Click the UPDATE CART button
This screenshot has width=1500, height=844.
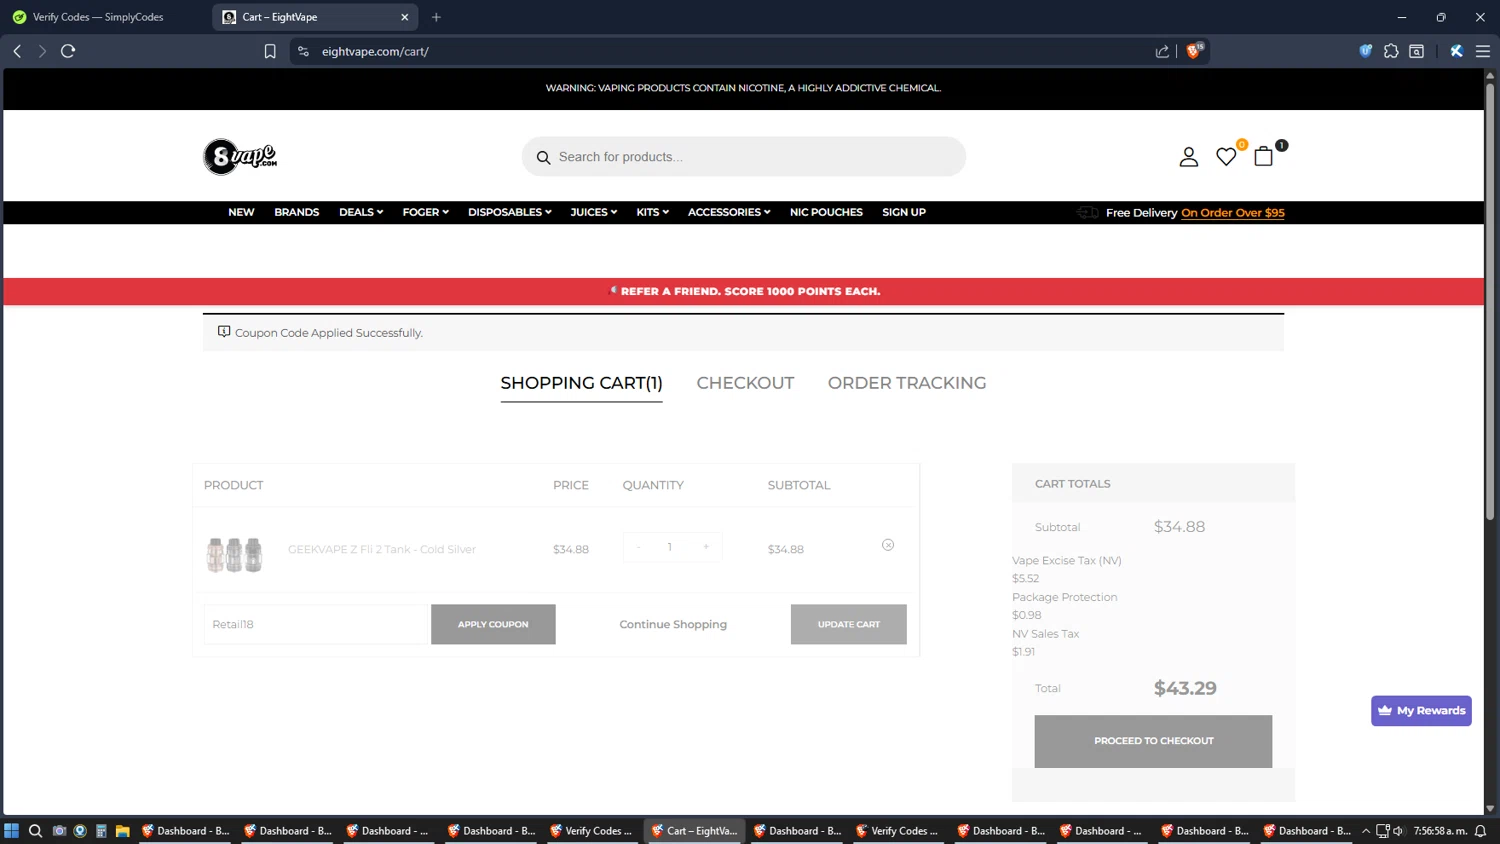pyautogui.click(x=849, y=624)
